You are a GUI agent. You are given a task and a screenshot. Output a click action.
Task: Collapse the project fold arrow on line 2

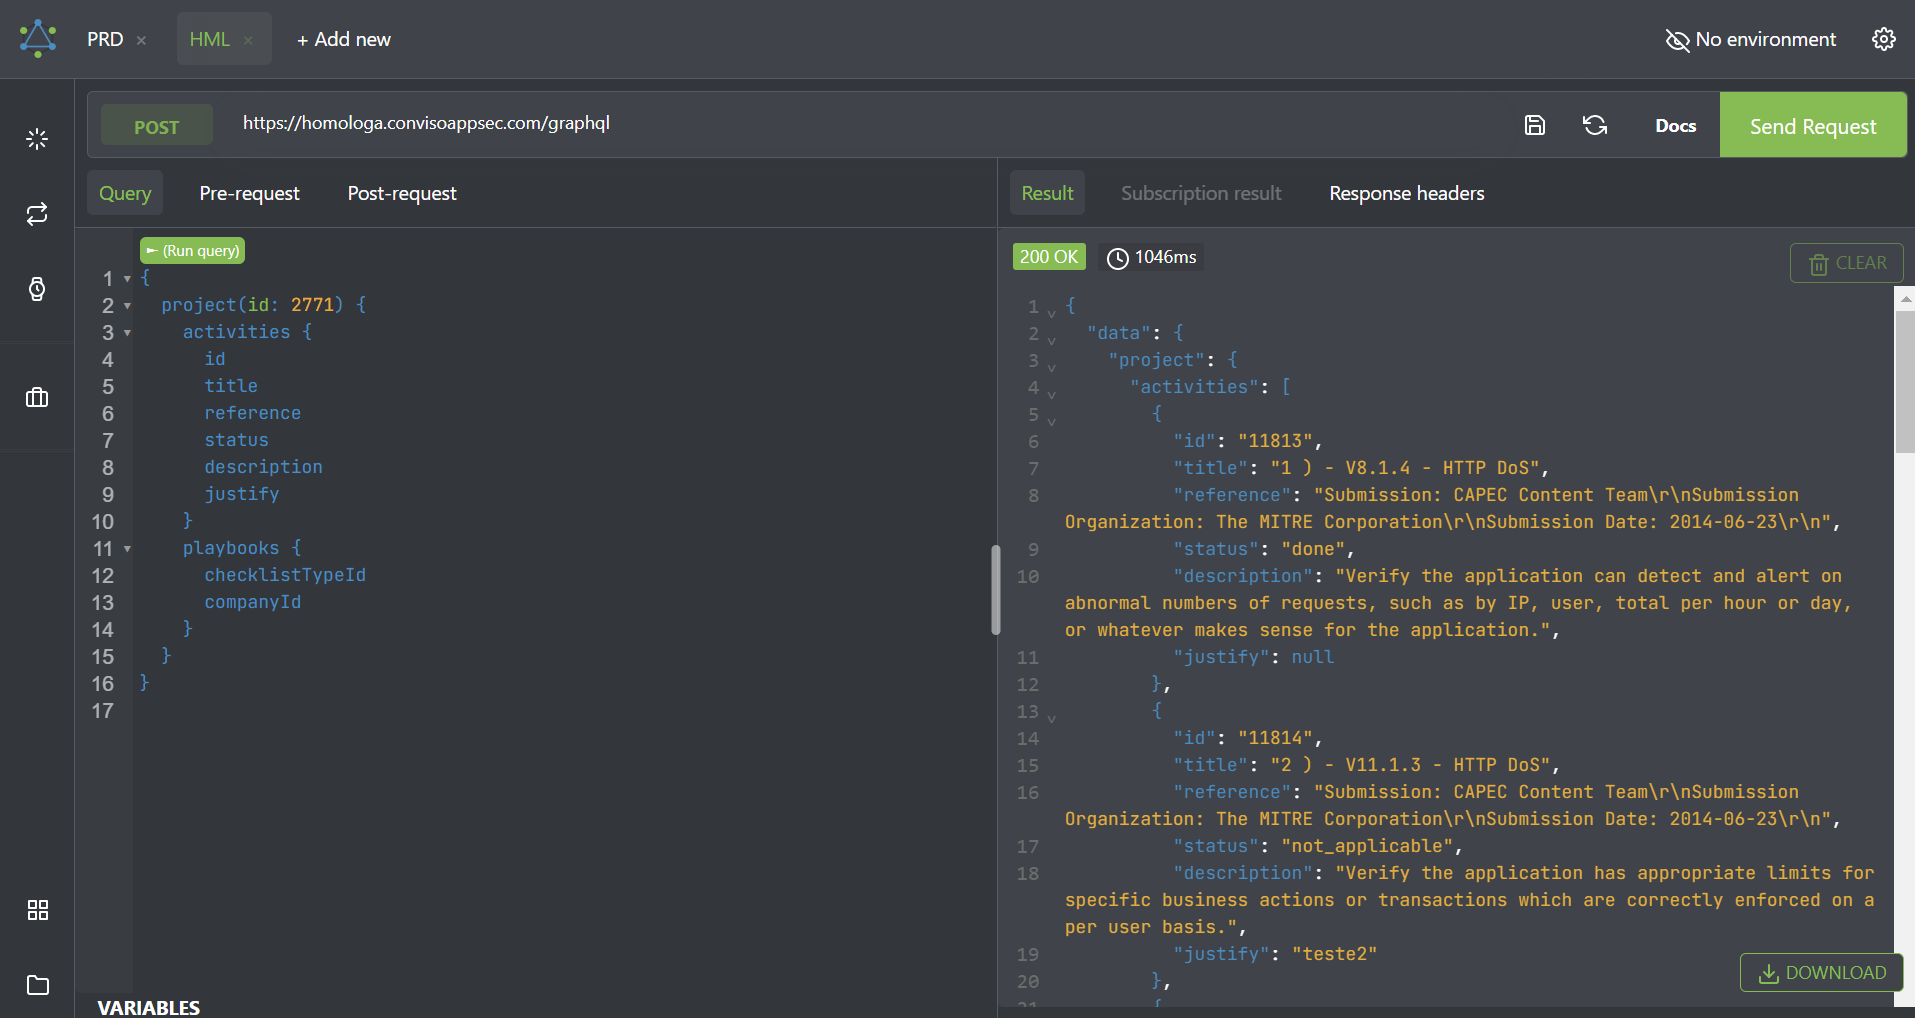pyautogui.click(x=127, y=306)
